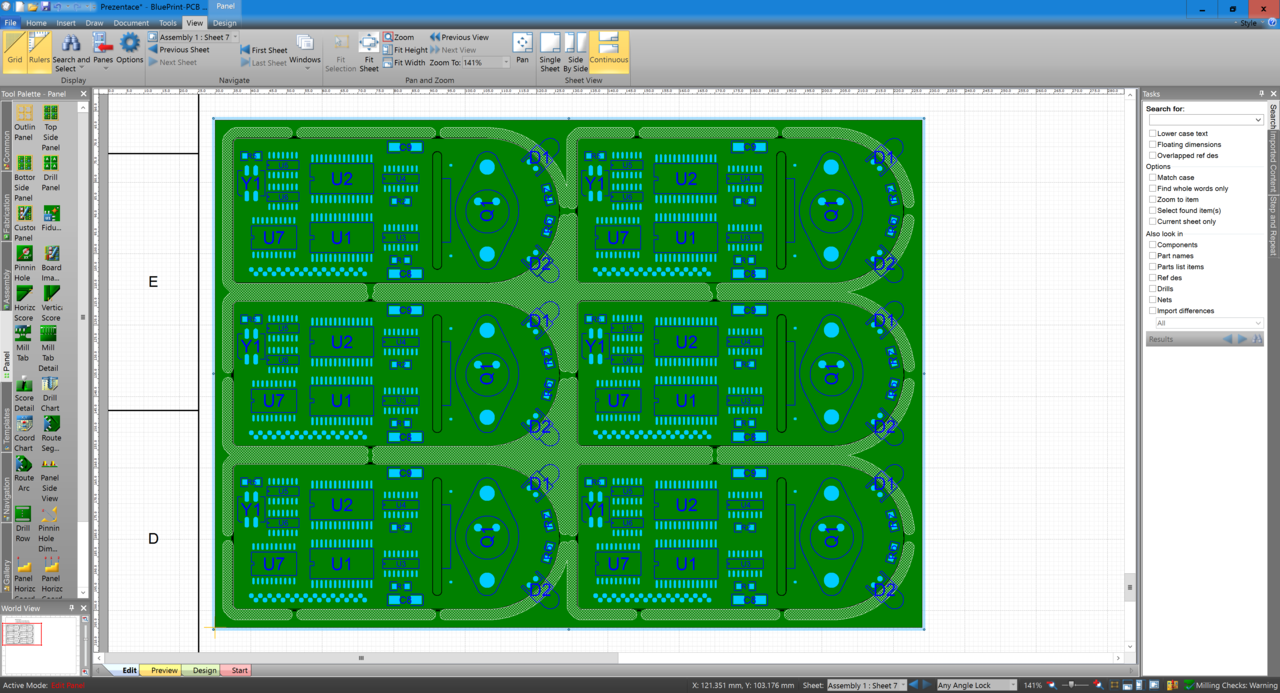Select the Fiducial tool in palette

(x=50, y=220)
